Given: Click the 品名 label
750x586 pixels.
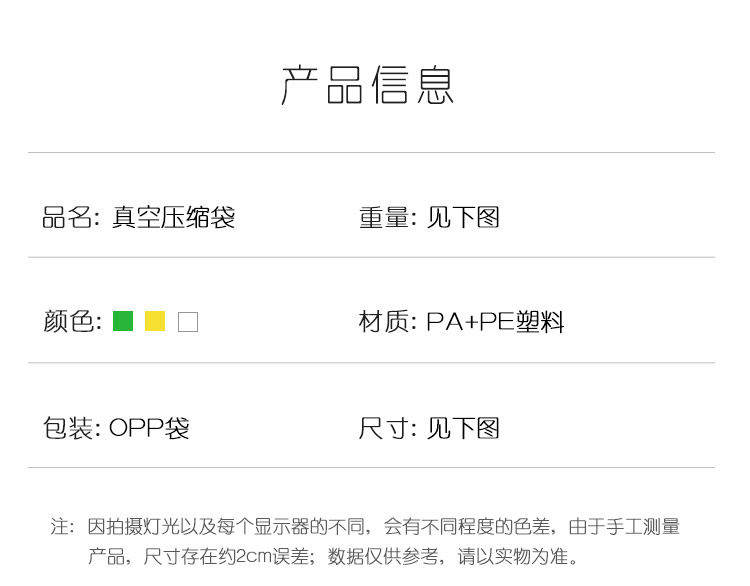Looking at the screenshot, I should [66, 217].
